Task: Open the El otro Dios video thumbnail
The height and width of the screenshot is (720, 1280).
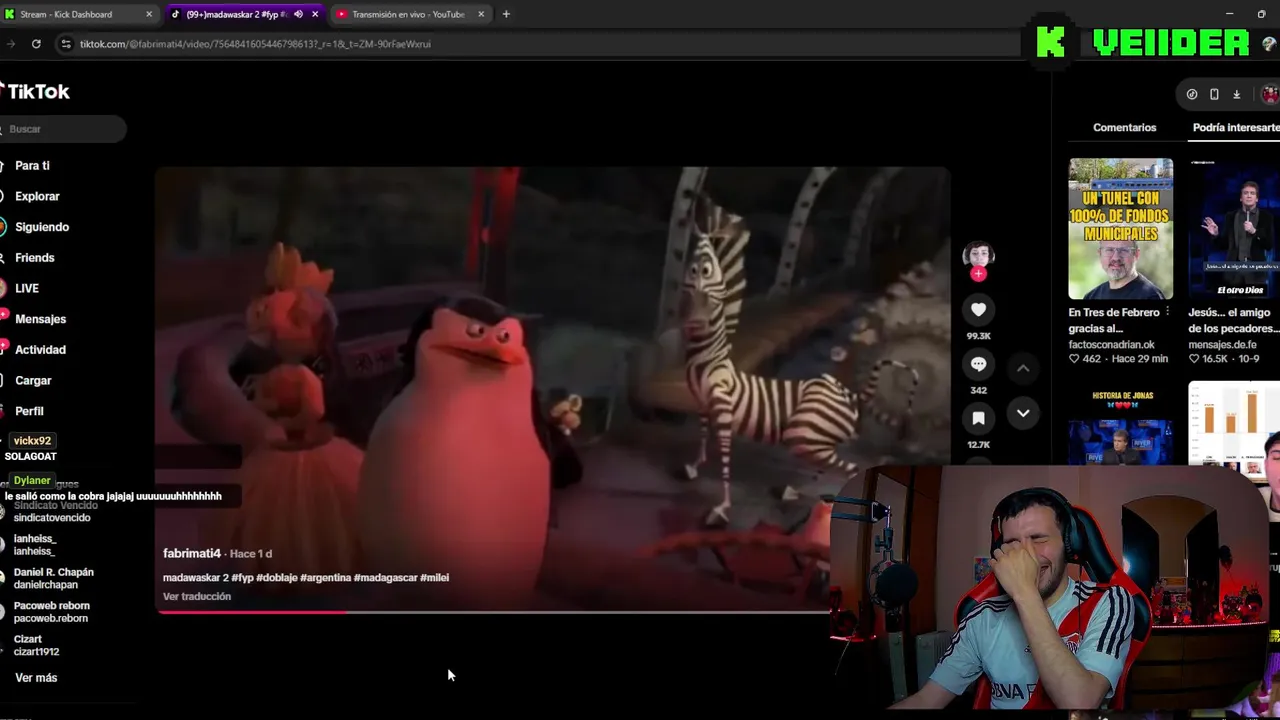Action: click(x=1234, y=229)
